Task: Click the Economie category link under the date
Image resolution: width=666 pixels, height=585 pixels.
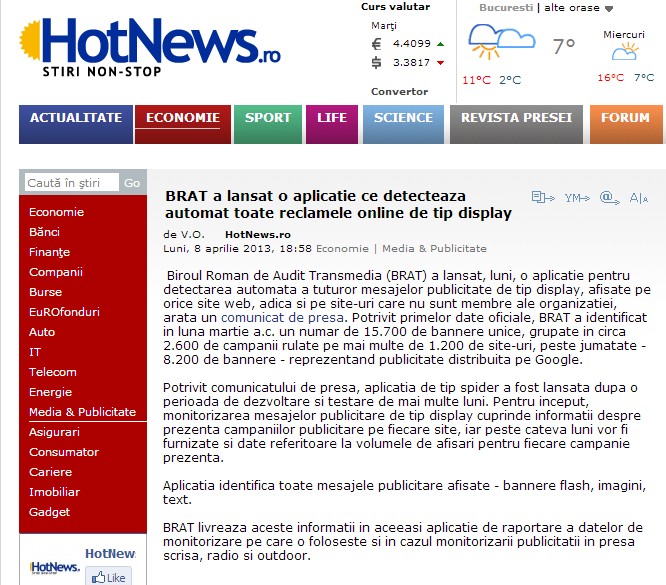Action: click(342, 249)
